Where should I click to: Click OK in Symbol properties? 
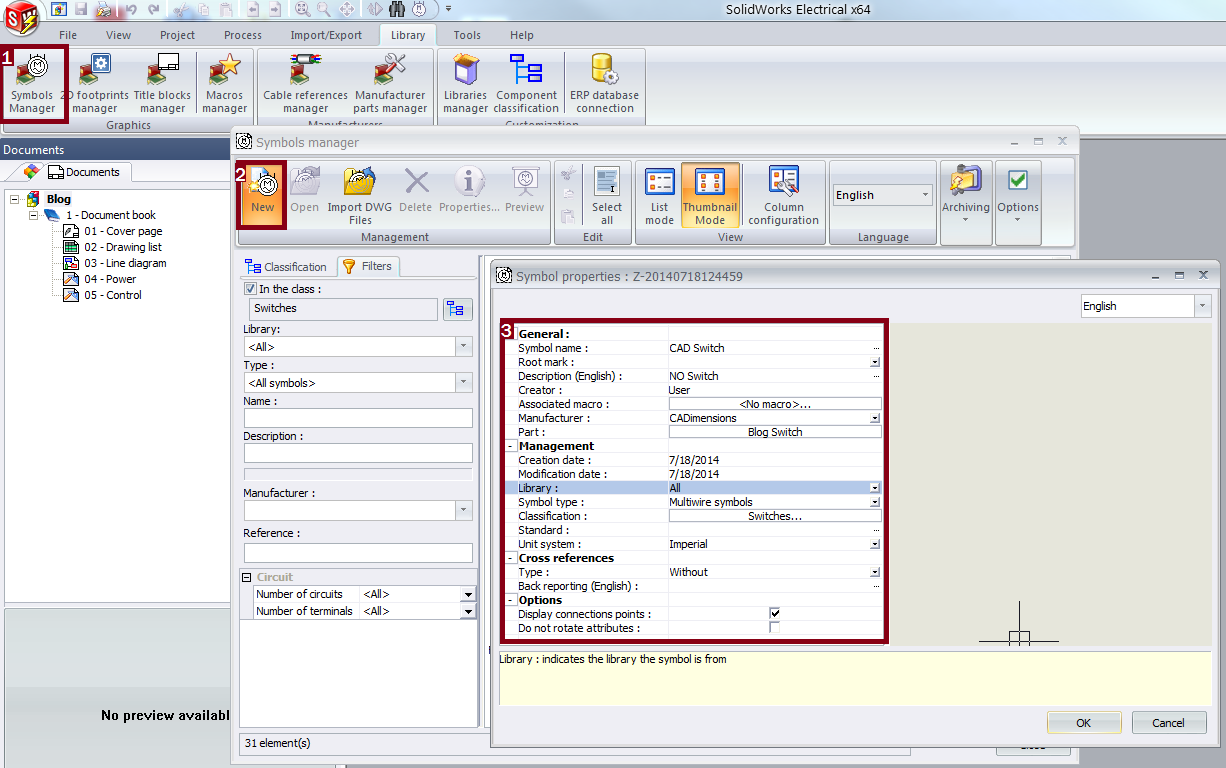coord(1084,722)
